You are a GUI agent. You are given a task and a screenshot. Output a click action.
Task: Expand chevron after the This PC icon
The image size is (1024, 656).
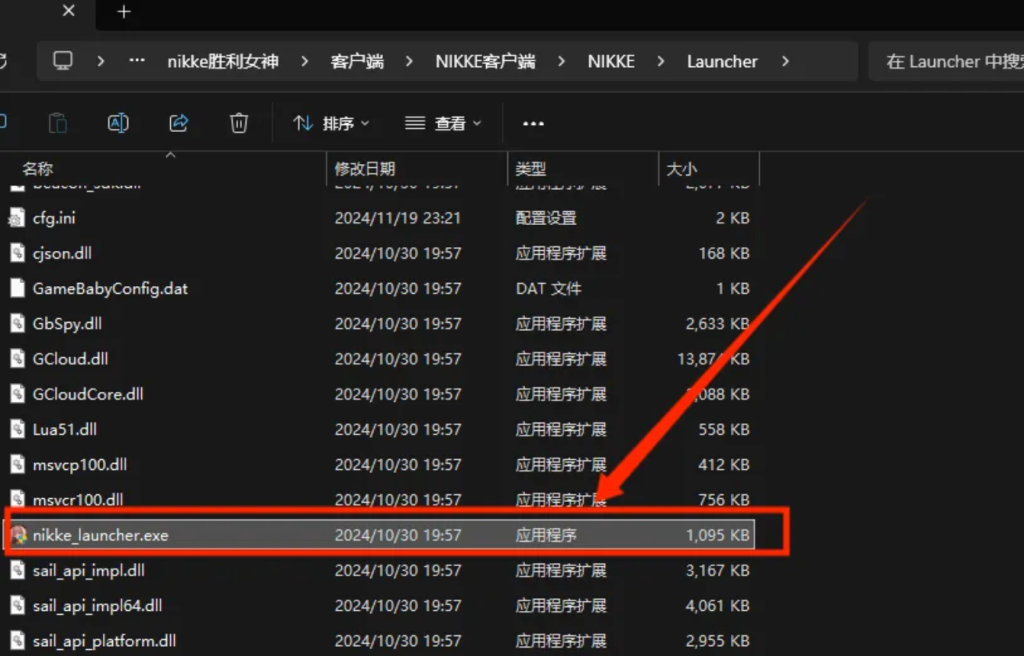click(x=101, y=61)
